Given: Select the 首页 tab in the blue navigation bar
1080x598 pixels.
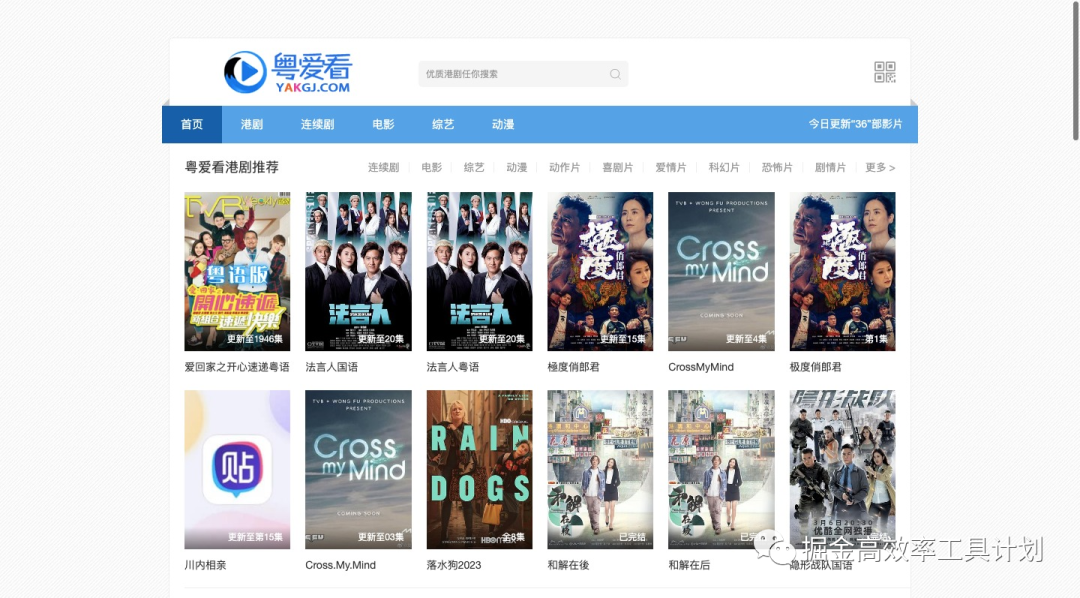Looking at the screenshot, I should click(192, 124).
